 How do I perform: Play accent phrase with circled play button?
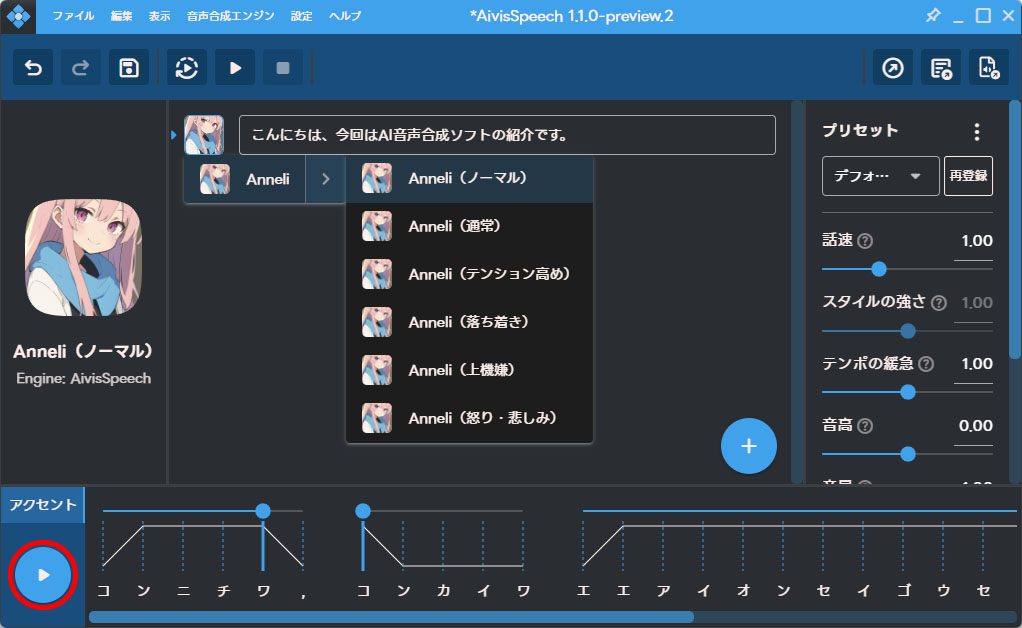43,575
